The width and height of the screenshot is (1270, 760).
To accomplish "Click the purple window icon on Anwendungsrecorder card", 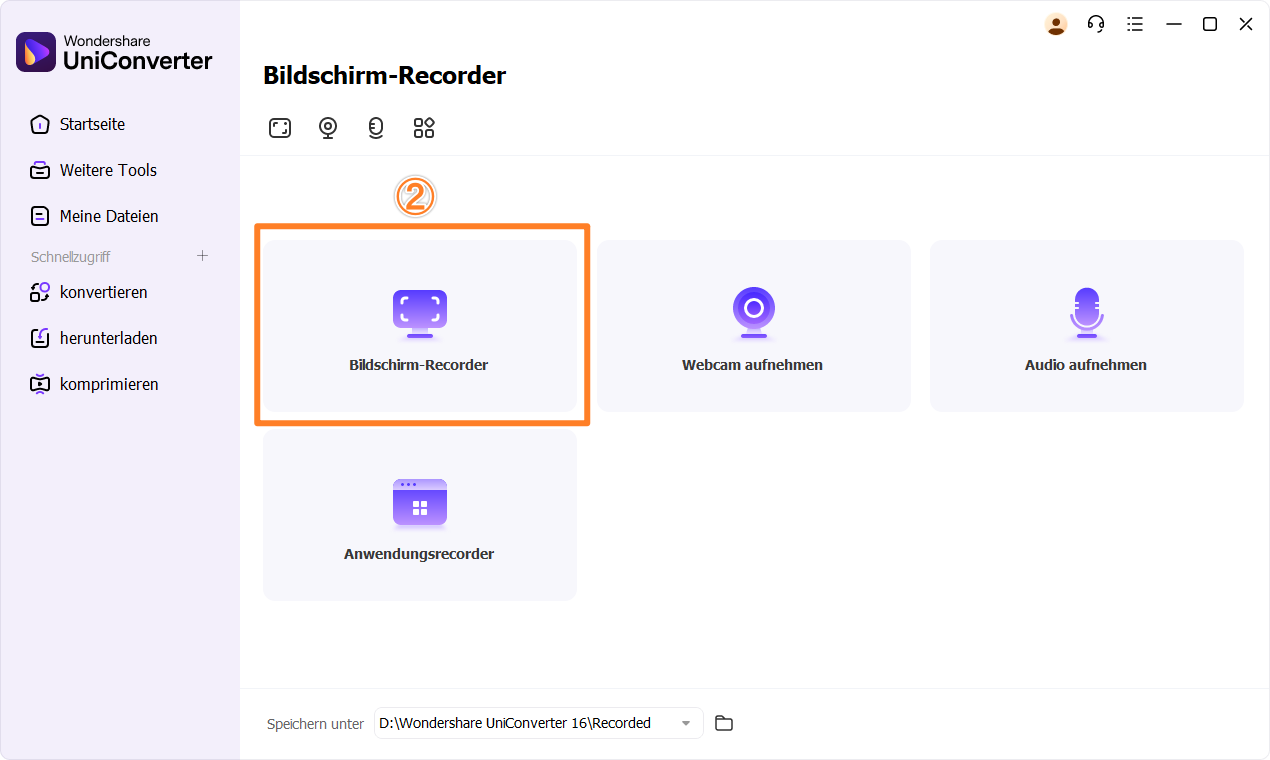I will [420, 503].
